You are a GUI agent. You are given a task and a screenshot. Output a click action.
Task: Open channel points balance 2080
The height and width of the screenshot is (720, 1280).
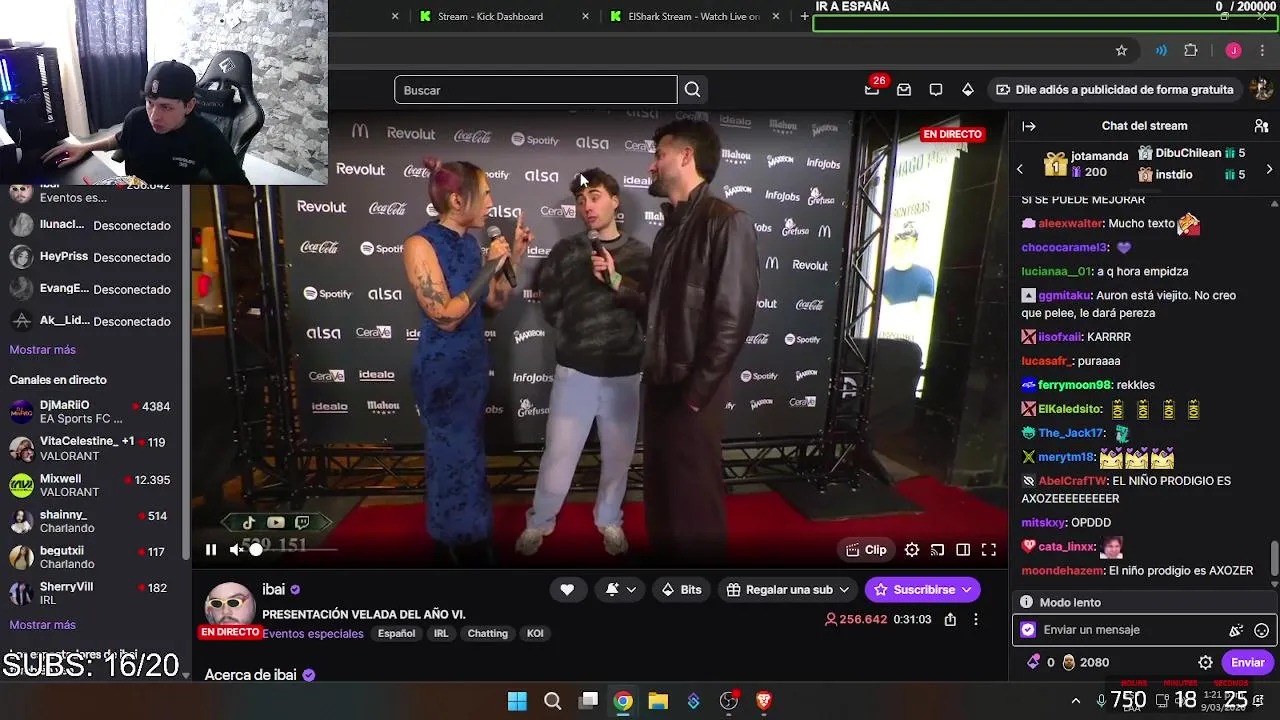[1085, 662]
